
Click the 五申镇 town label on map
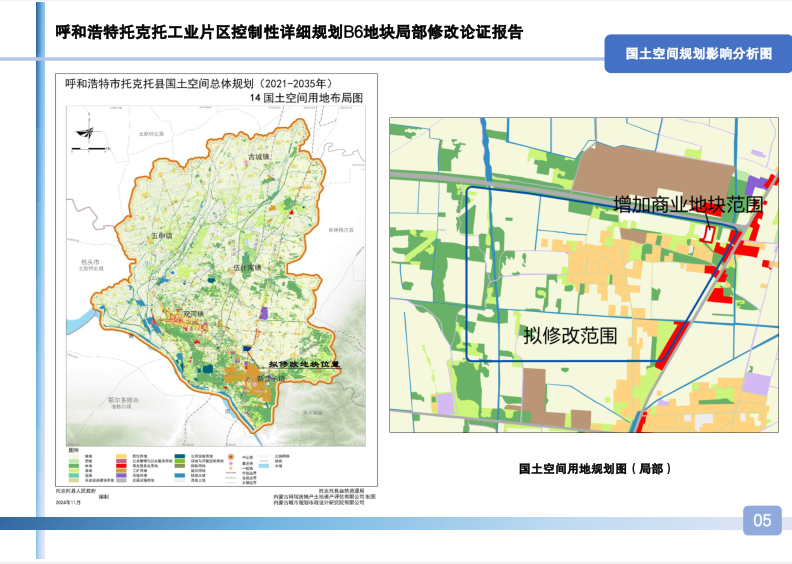coord(161,236)
